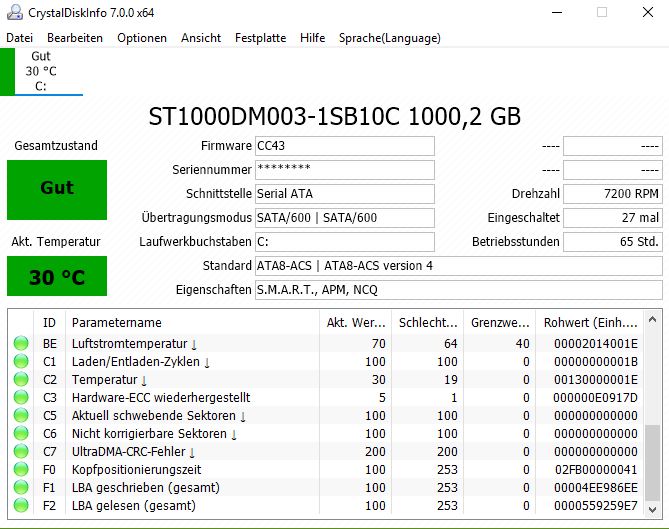Select the LBA gelesen (gesamt) parameter name
Viewport: 669px width, 529px height.
(134, 506)
